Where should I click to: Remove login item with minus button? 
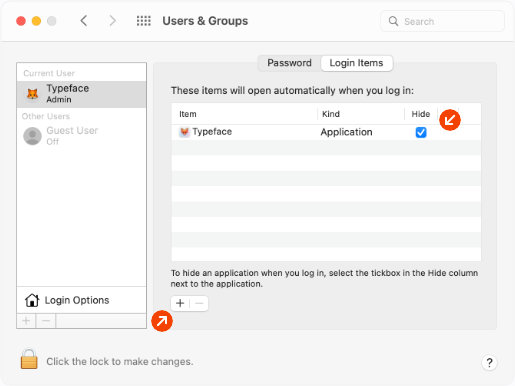[x=199, y=303]
